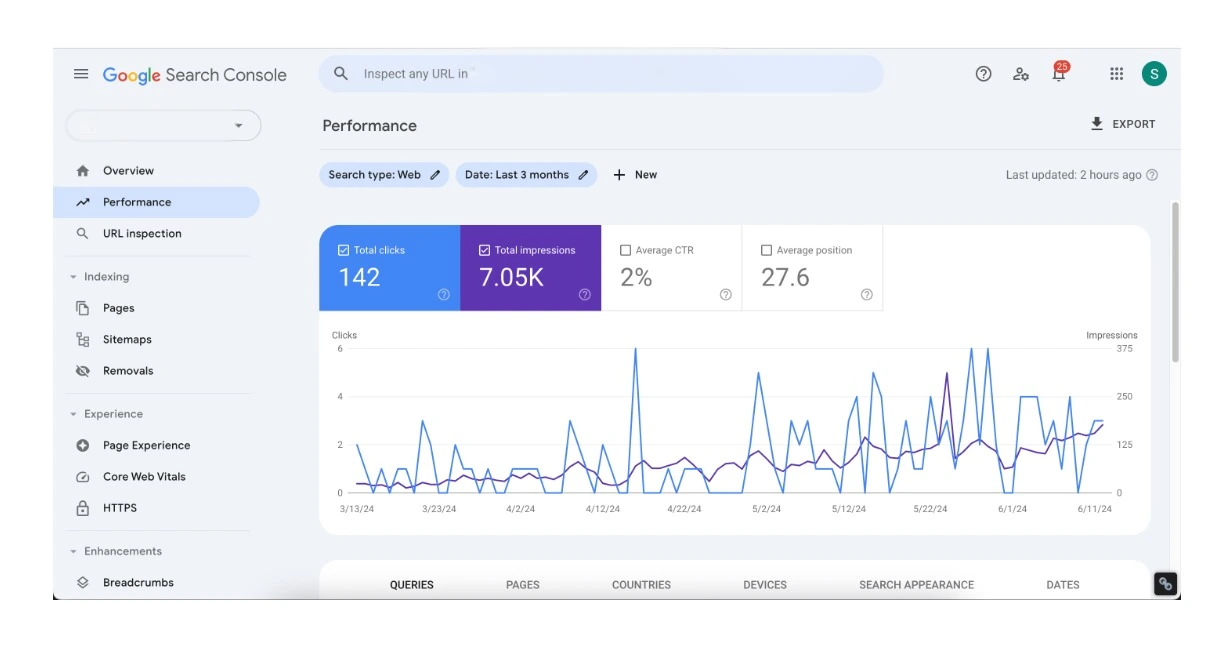Enable the Average position checkbox
The image size is (1227, 650).
[x=767, y=251]
